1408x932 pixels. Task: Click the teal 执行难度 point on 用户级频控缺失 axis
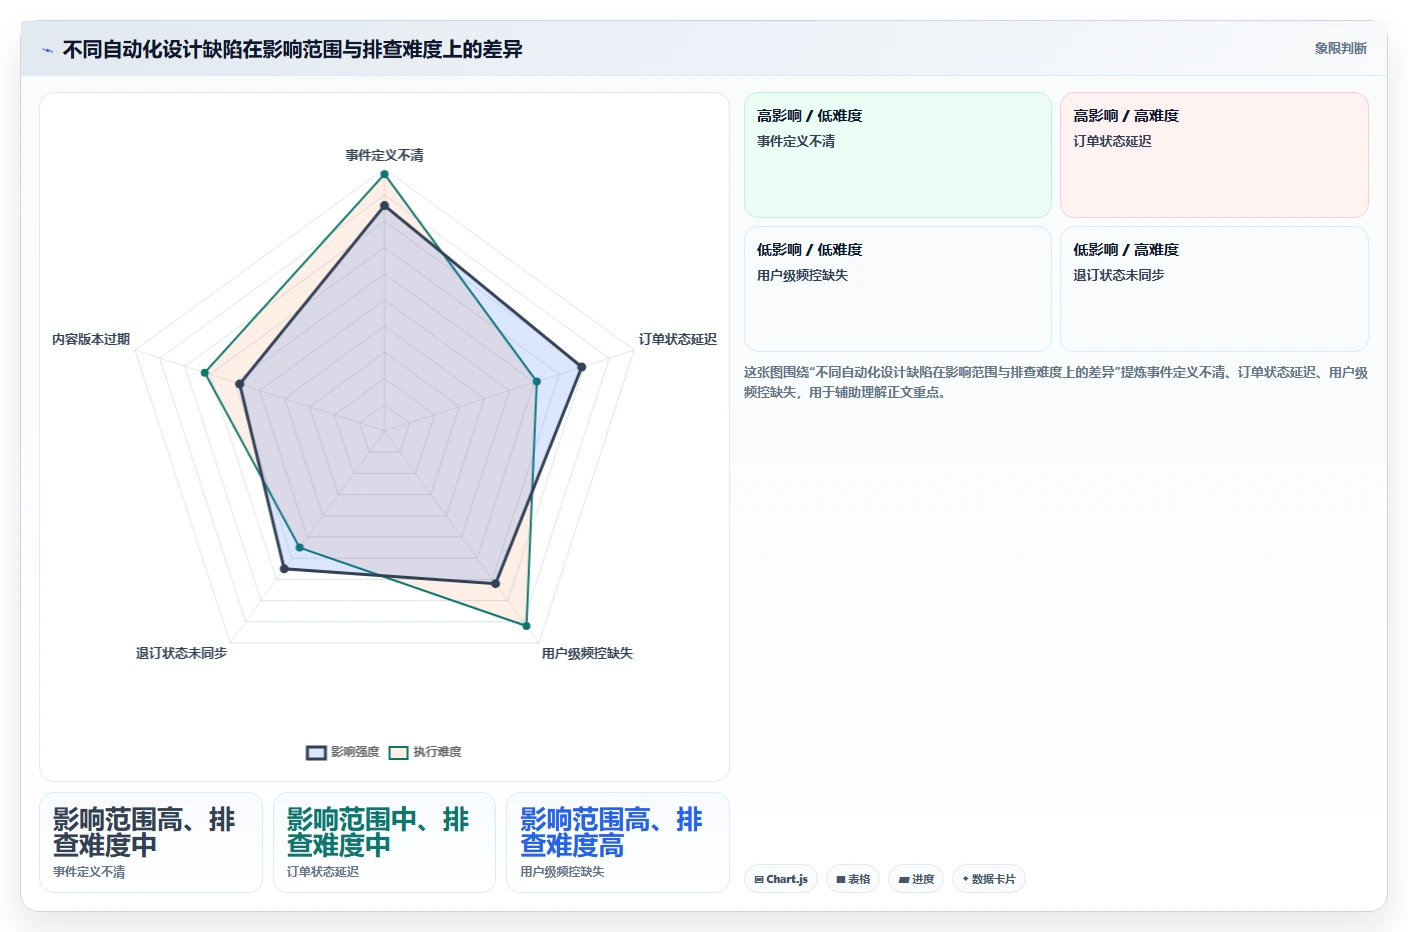527,626
